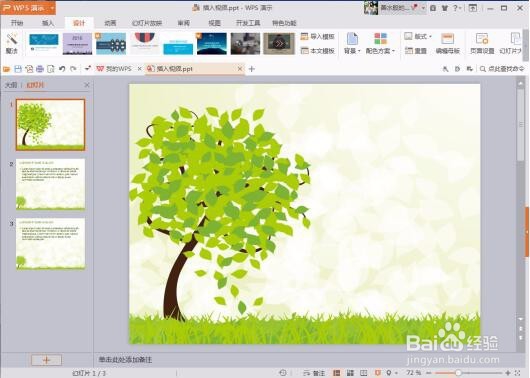Expand the quick access toolbar customize arrow
The width and height of the screenshot is (530, 378).
(88, 69)
